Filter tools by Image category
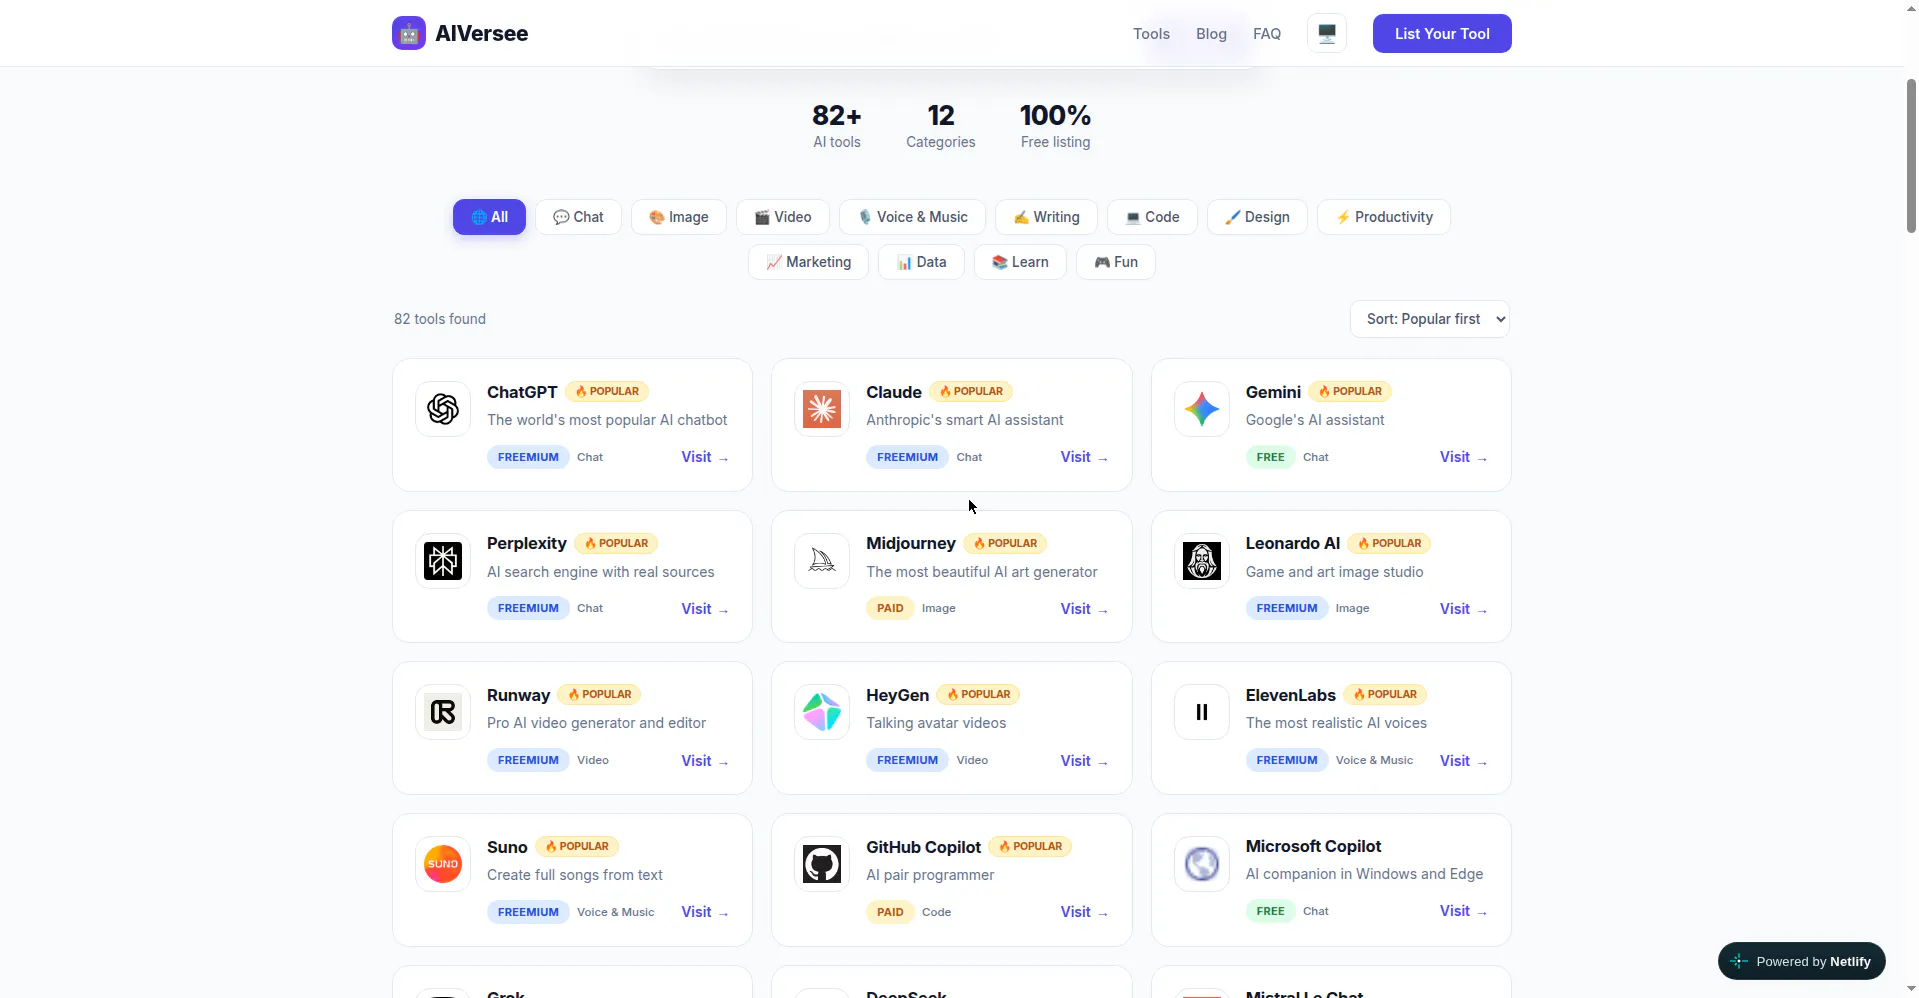This screenshot has width=1919, height=998. pyautogui.click(x=679, y=217)
